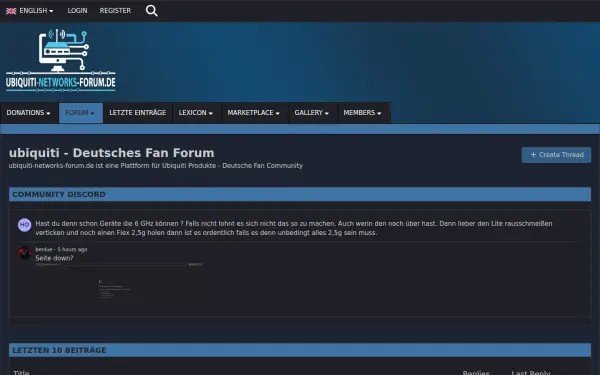Click 'ubiquiti - Deutsches Fan Forum' heading
Image resolution: width=600 pixels, height=375 pixels.
coord(111,153)
